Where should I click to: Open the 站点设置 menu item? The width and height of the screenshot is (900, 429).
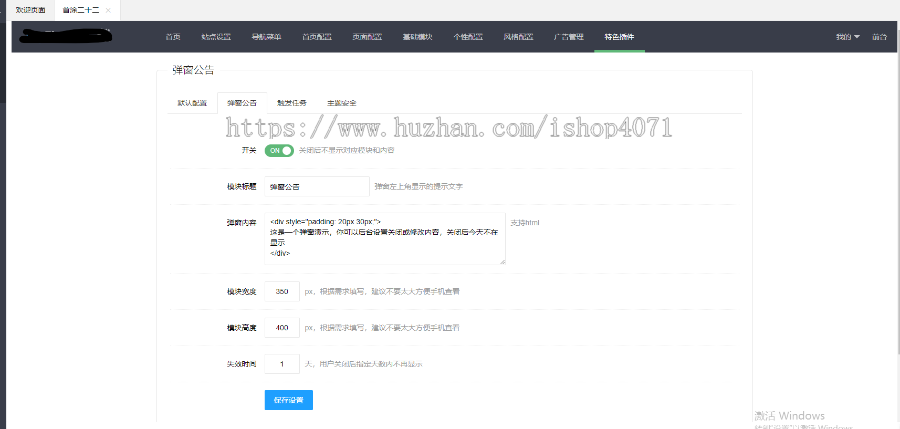pyautogui.click(x=215, y=37)
